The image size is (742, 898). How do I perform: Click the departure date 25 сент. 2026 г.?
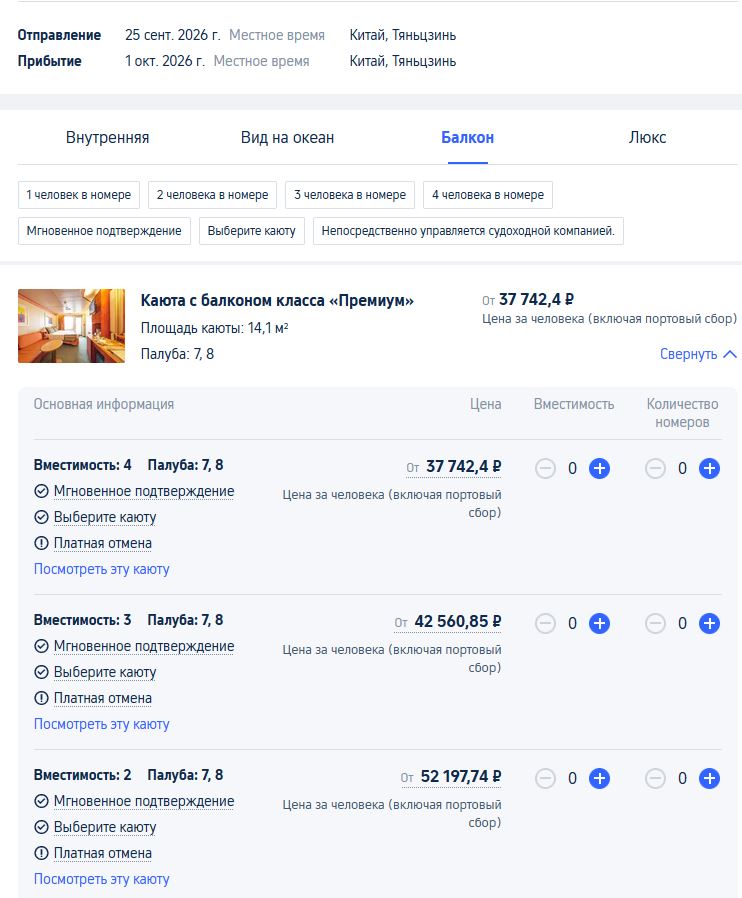pos(172,35)
